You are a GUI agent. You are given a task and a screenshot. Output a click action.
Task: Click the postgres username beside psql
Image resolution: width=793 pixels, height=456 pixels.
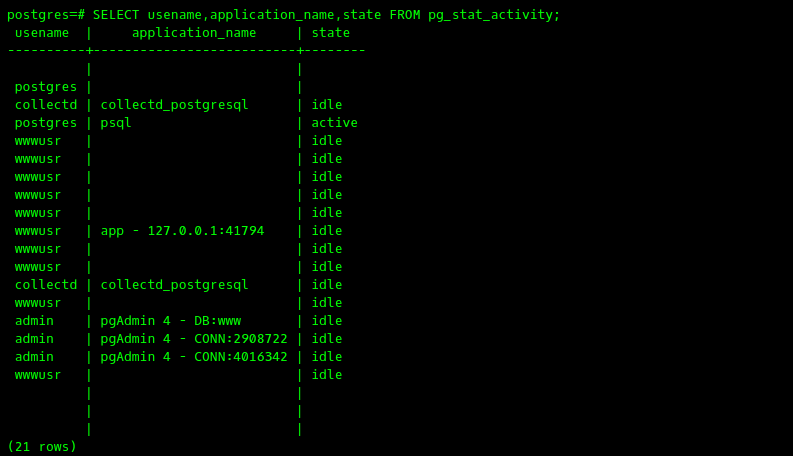(x=46, y=123)
